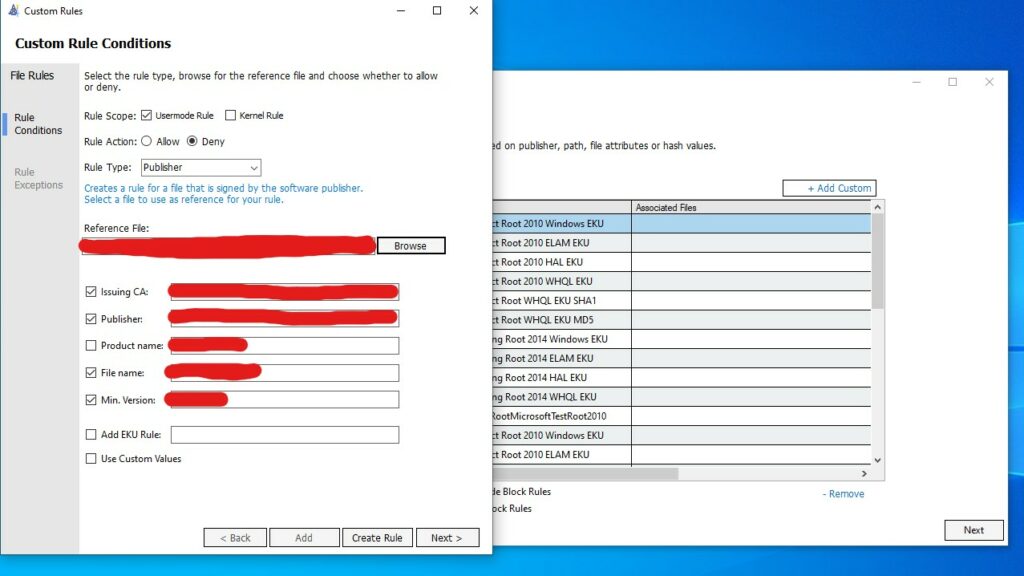The height and width of the screenshot is (576, 1024).
Task: Open the Rule Type dropdown
Action: (x=200, y=168)
